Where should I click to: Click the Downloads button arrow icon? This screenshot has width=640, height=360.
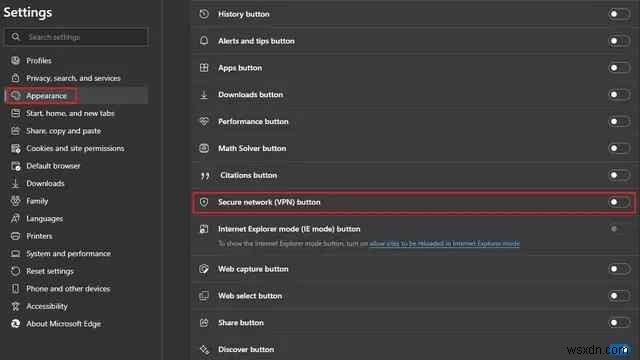(204, 95)
